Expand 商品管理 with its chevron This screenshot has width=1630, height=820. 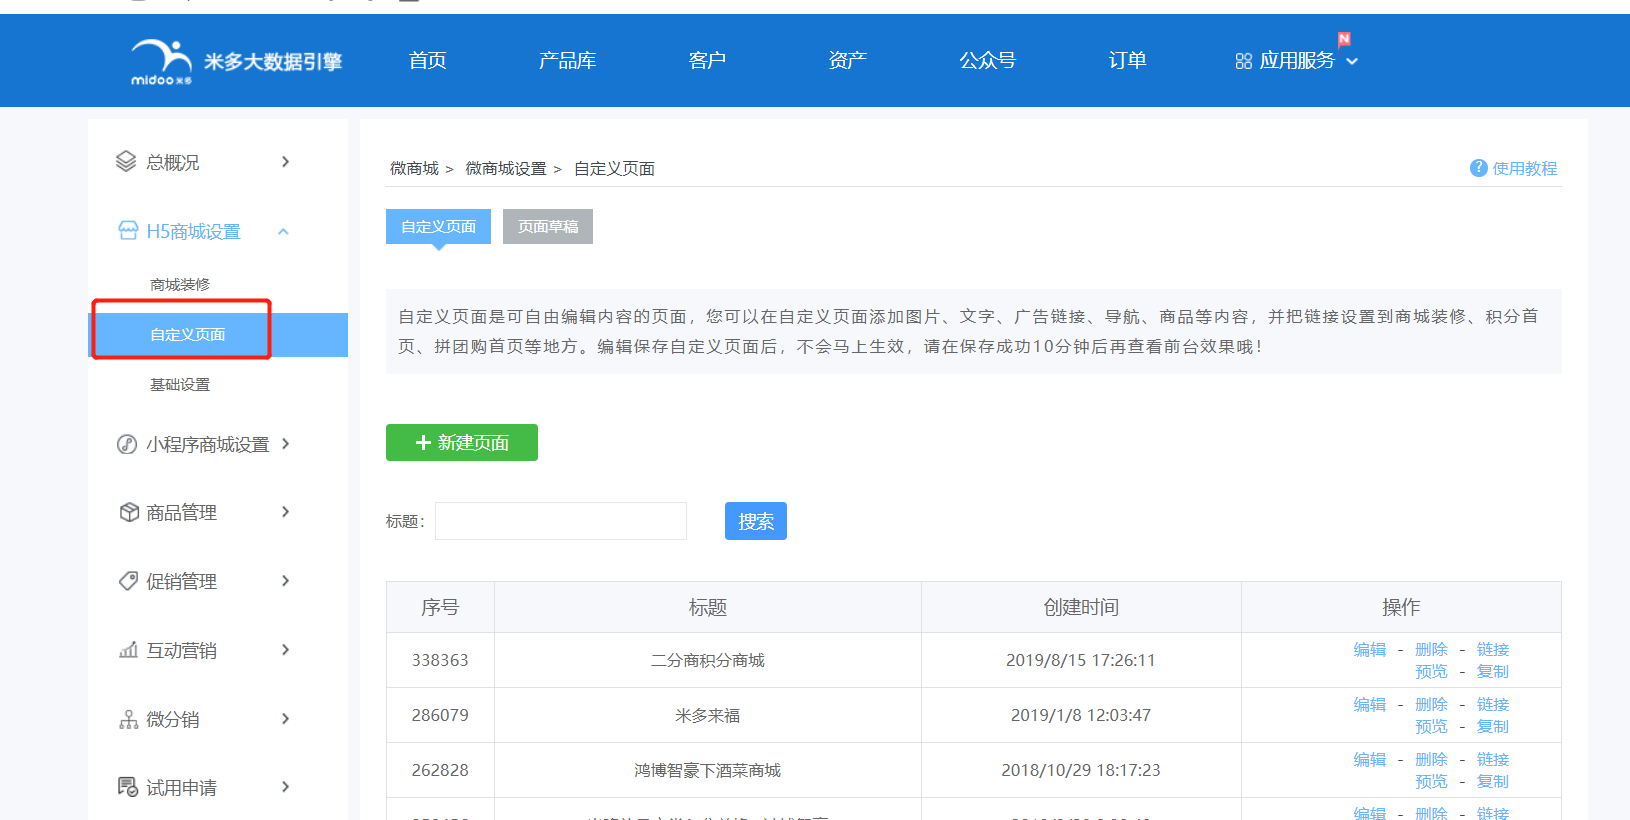click(x=285, y=512)
